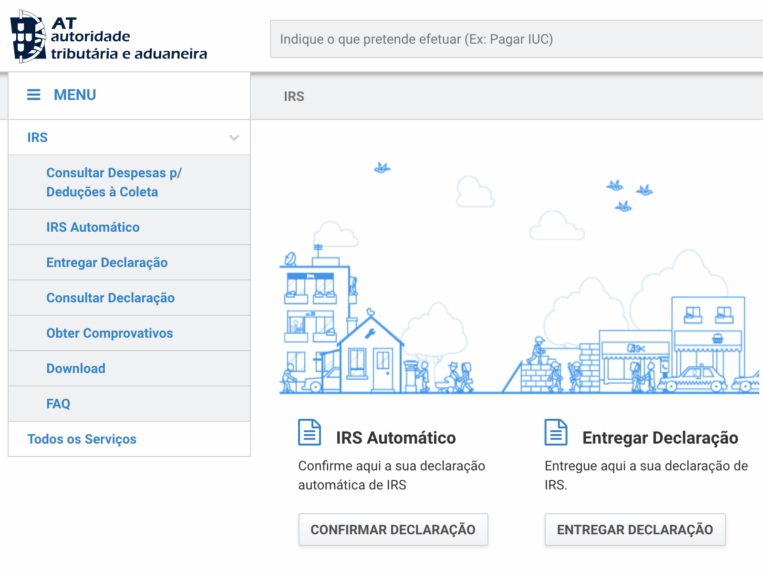This screenshot has height=576, width=763.
Task: Open the FAQ menu entry
Action: [58, 404]
